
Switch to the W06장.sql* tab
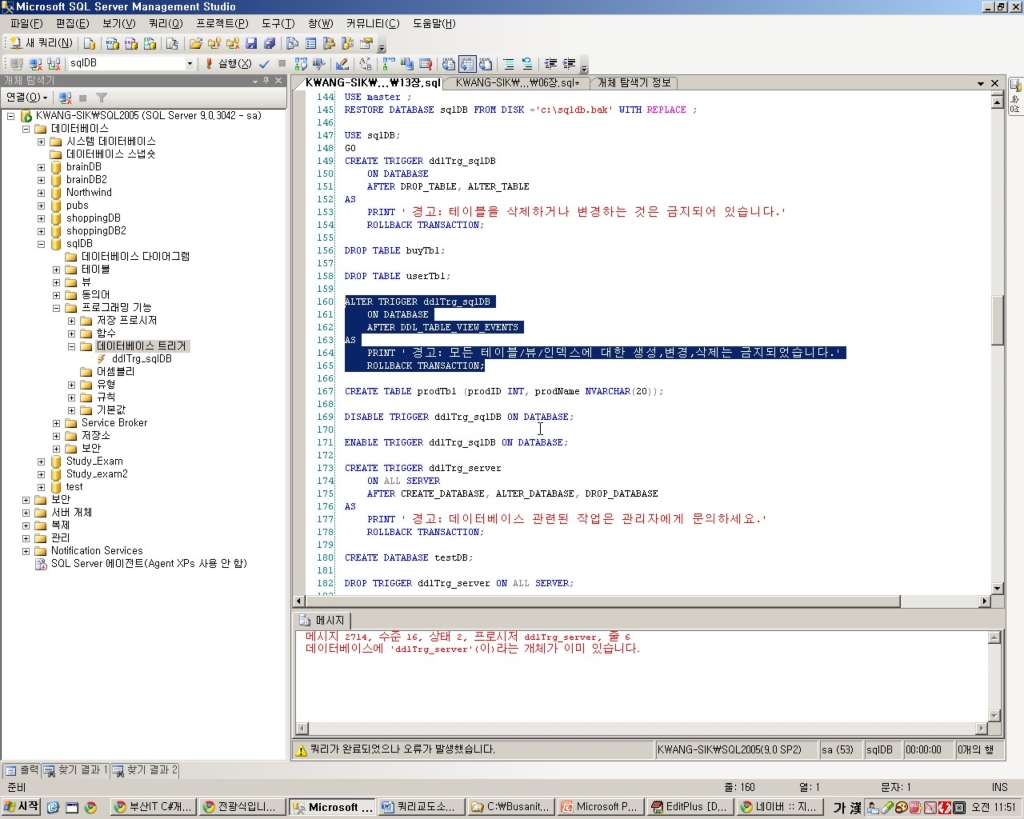click(x=517, y=83)
